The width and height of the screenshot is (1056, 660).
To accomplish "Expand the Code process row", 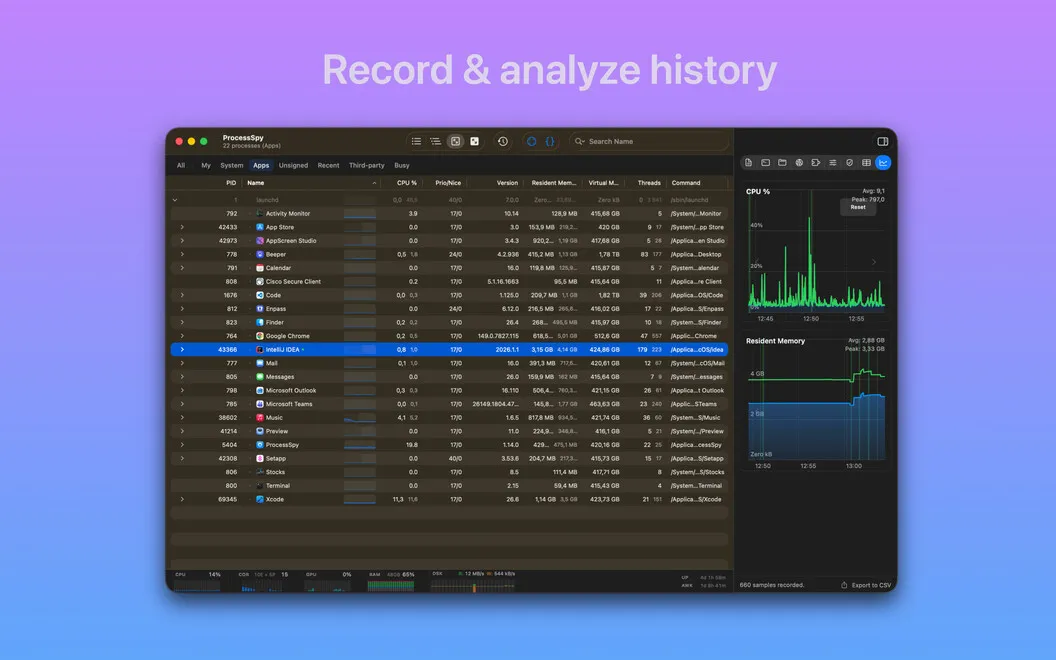I will (182, 295).
